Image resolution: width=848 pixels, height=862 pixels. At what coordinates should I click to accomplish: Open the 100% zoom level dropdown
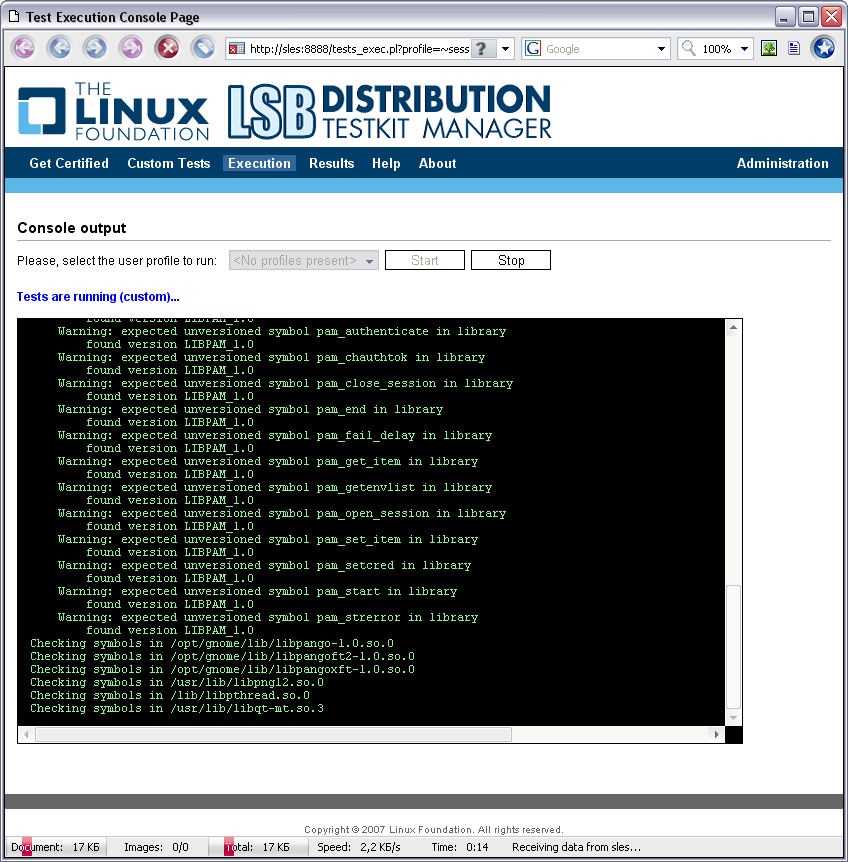point(744,49)
